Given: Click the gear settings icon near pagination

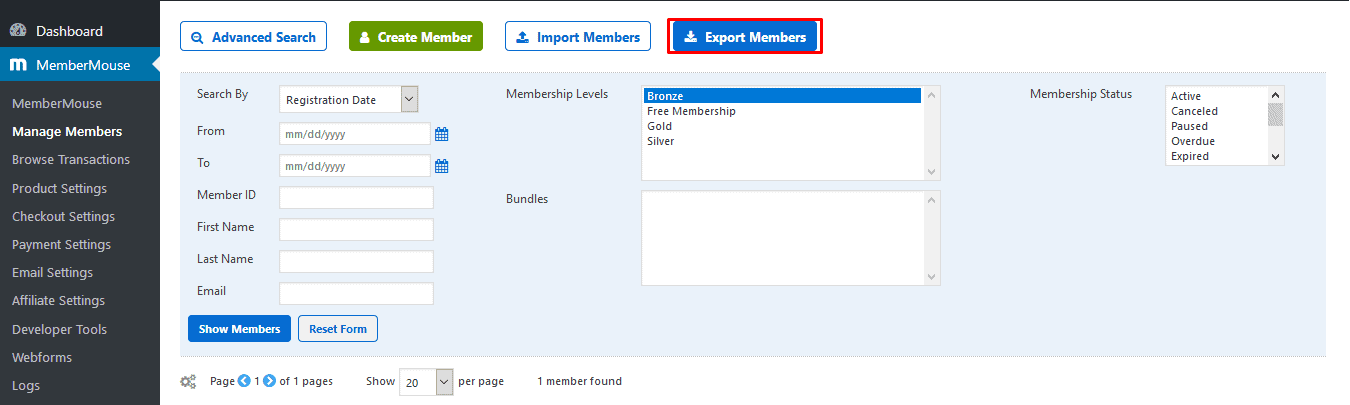Looking at the screenshot, I should pyautogui.click(x=188, y=381).
